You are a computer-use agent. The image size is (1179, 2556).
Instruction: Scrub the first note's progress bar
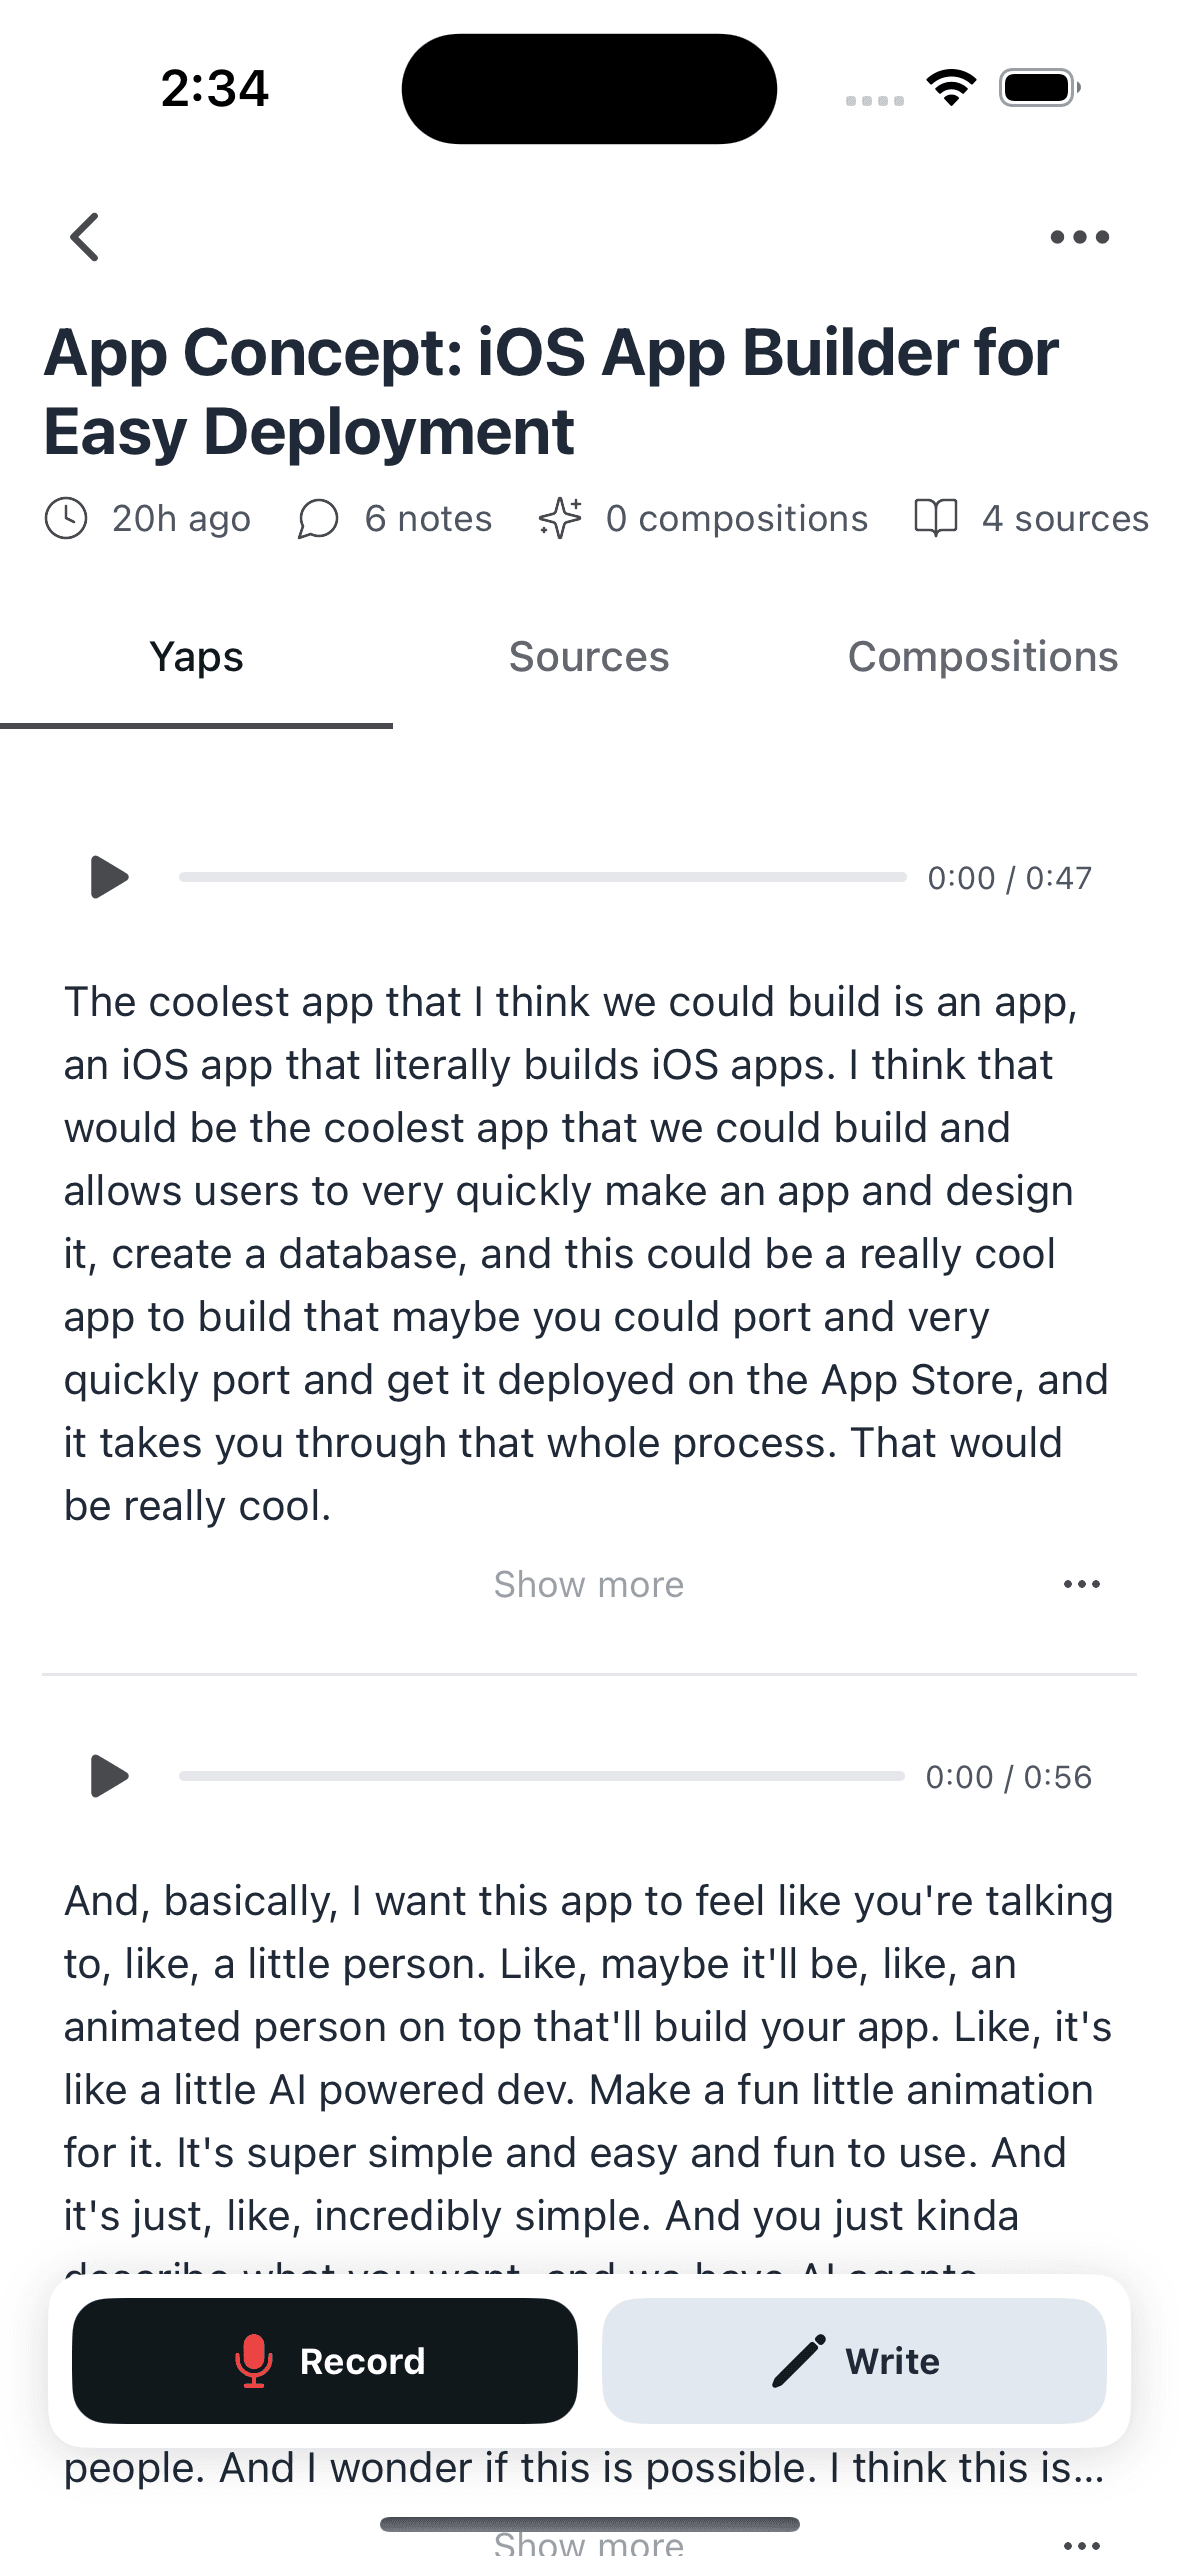(540, 877)
